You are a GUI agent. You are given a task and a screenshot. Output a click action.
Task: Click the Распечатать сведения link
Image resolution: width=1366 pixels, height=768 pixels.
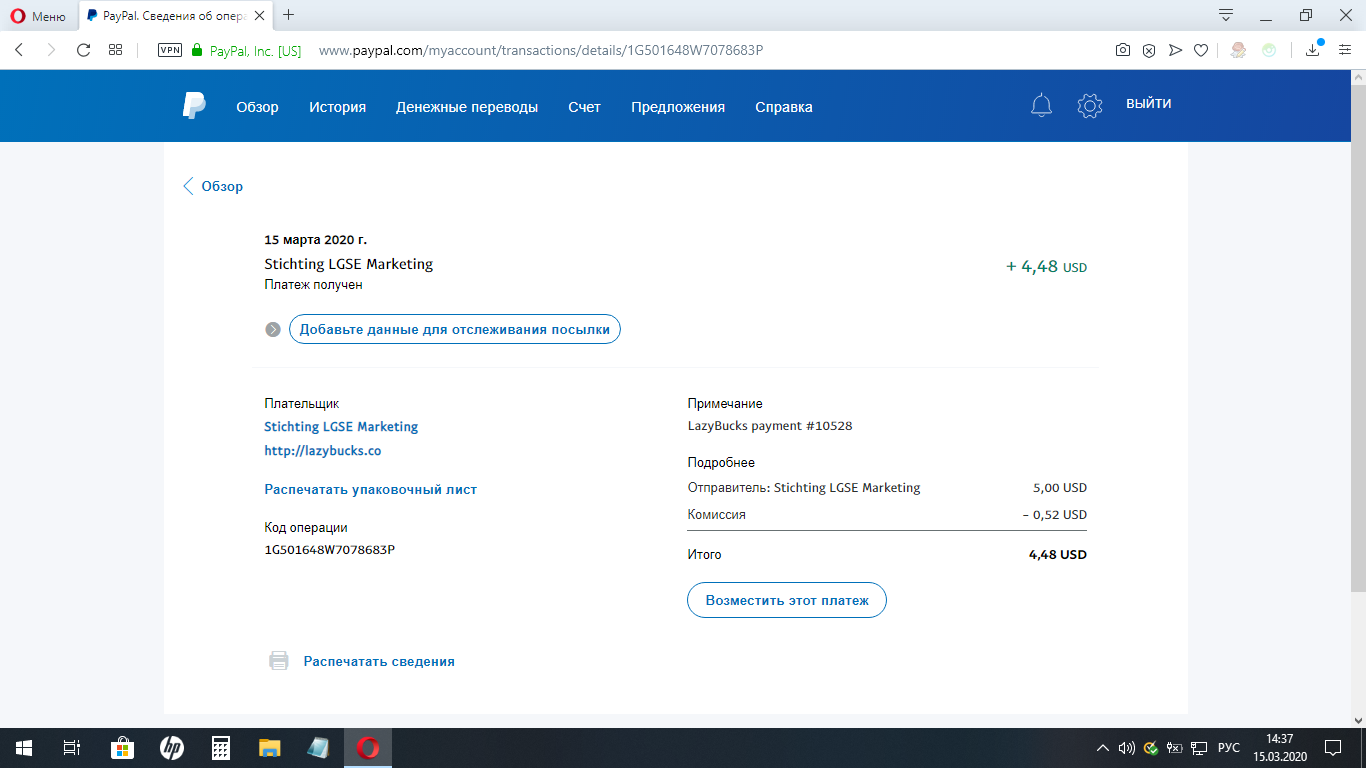tap(379, 661)
